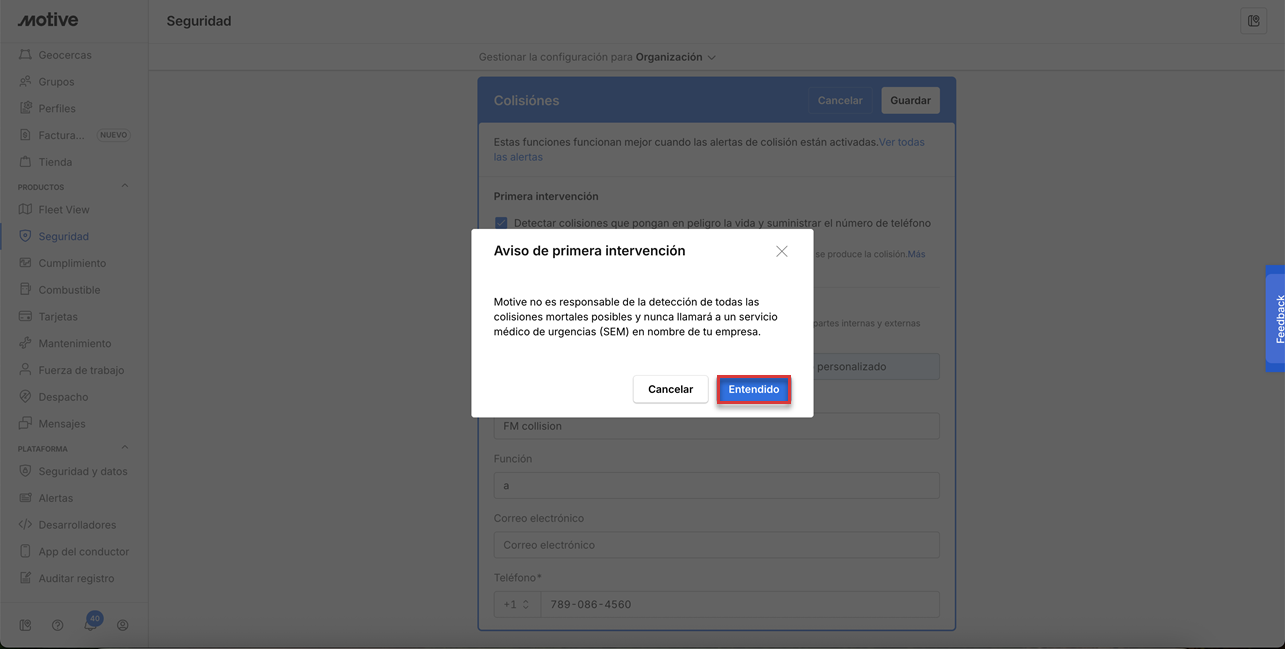
Task: Click Cancelar in the dialog
Action: 670,389
